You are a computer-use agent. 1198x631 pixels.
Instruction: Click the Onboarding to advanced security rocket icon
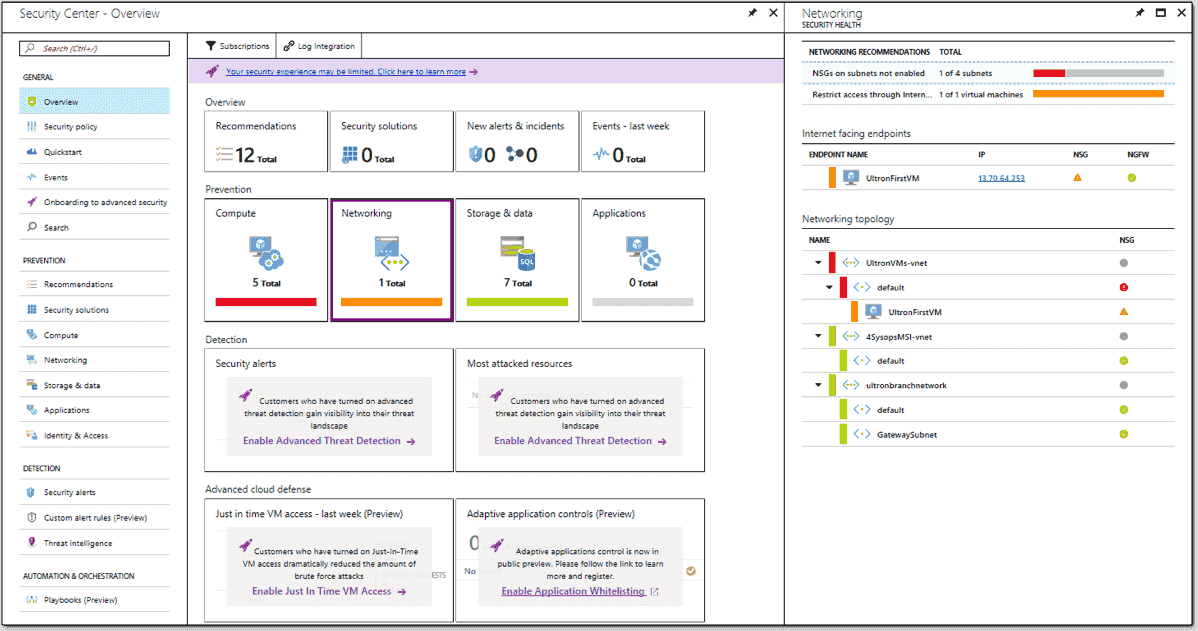pyautogui.click(x=31, y=202)
